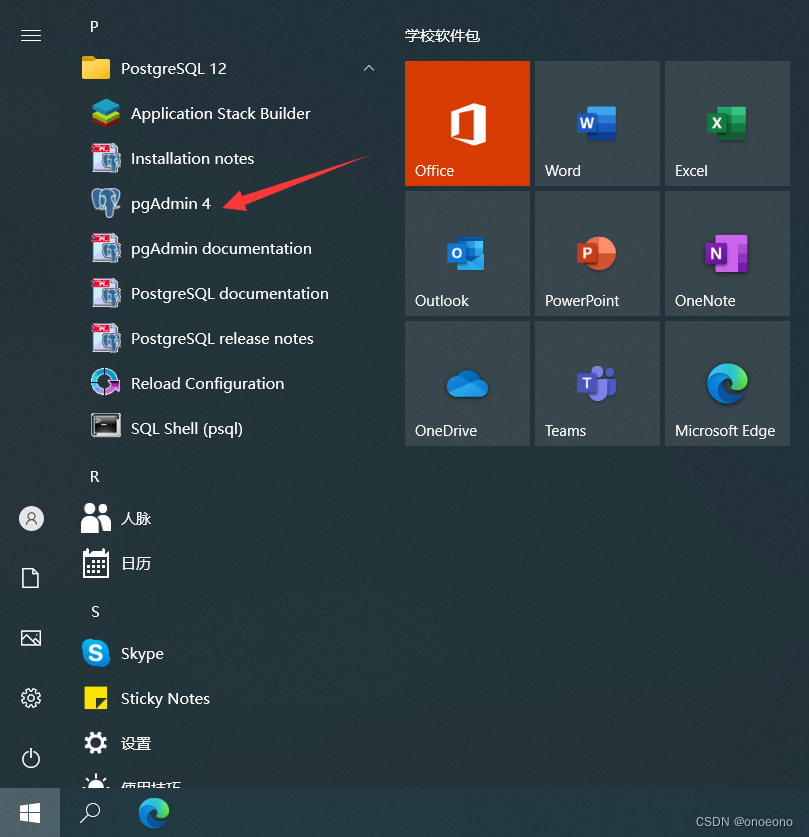Launch Application Stack Builder by its label
The height and width of the screenshot is (837, 809).
[x=220, y=114]
